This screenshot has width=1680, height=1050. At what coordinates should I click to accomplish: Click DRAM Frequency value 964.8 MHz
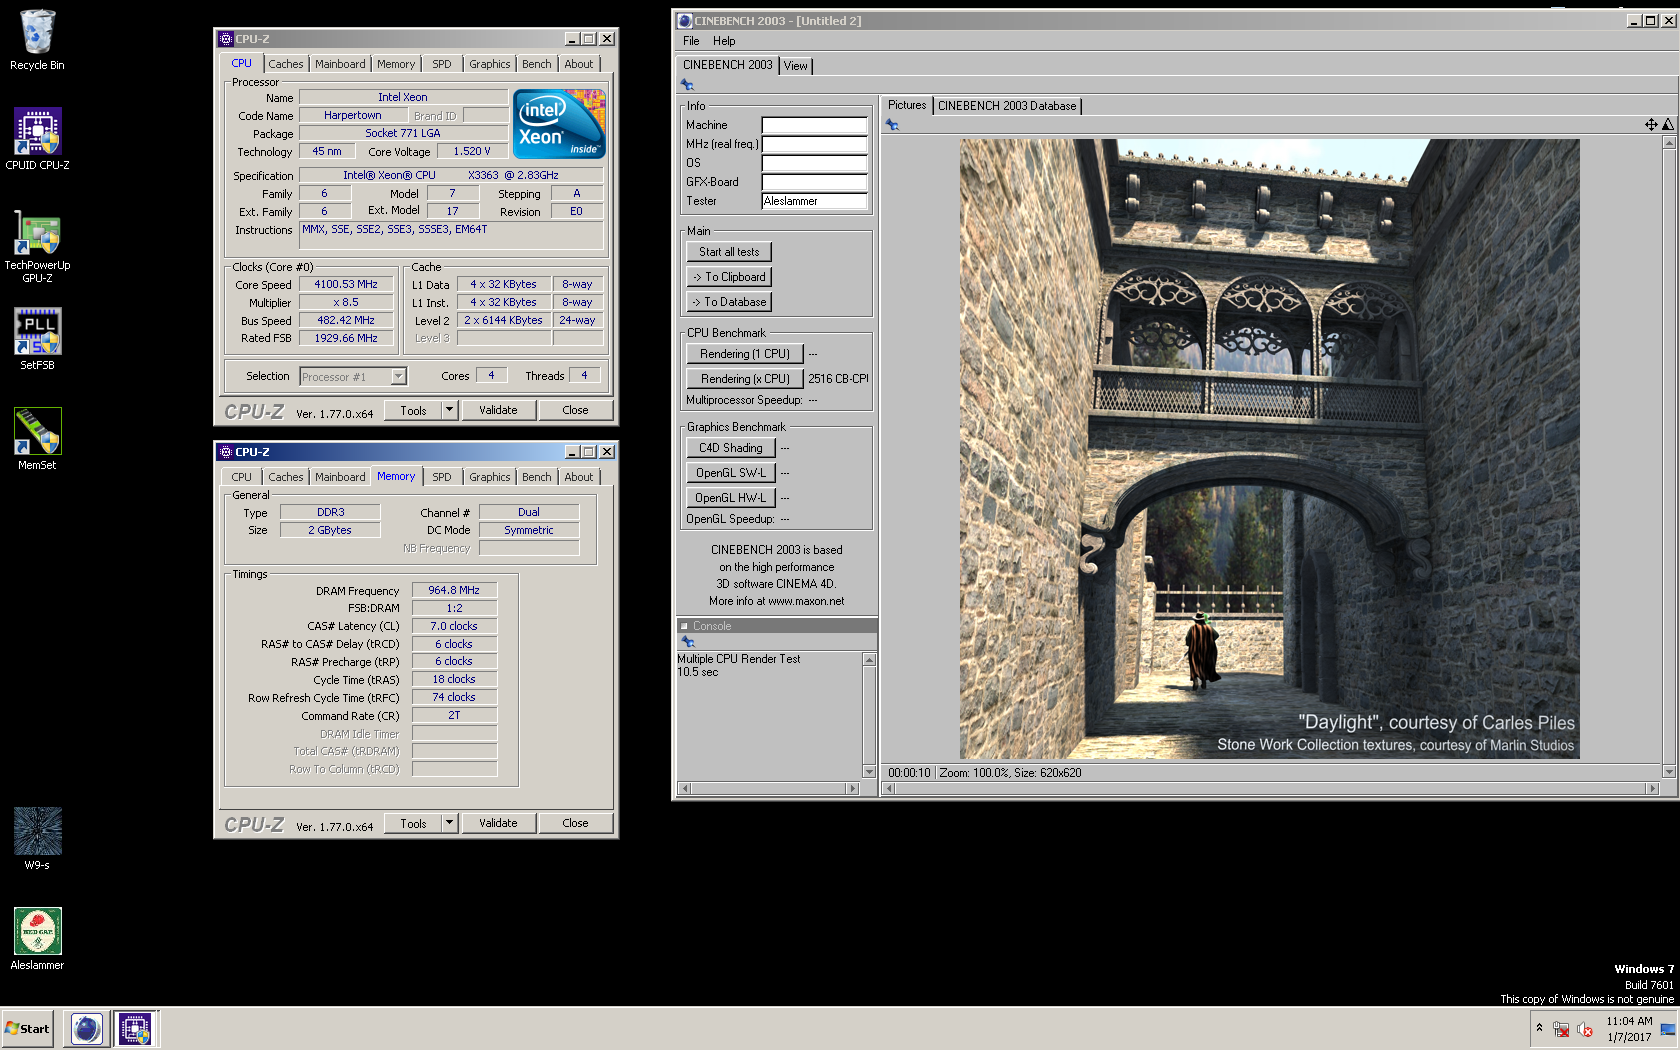454,590
